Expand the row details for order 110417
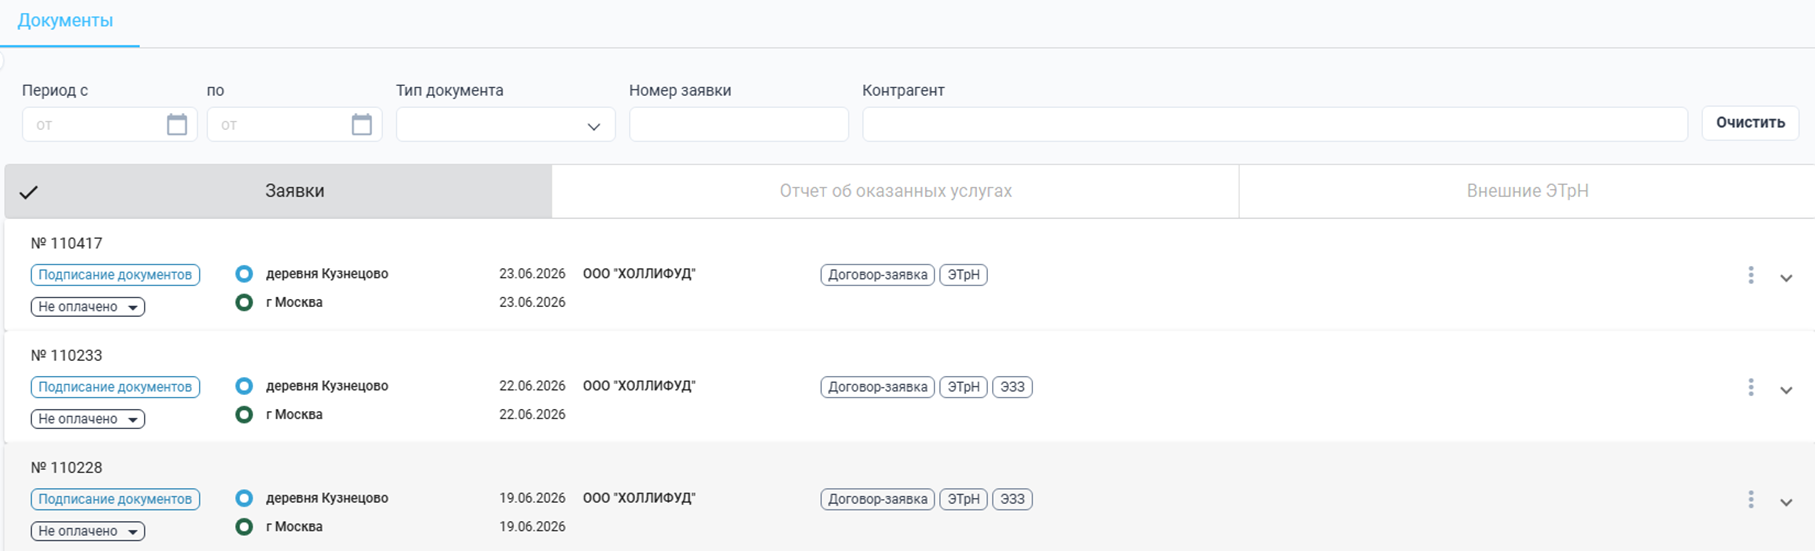This screenshot has height=551, width=1815. 1786,278
